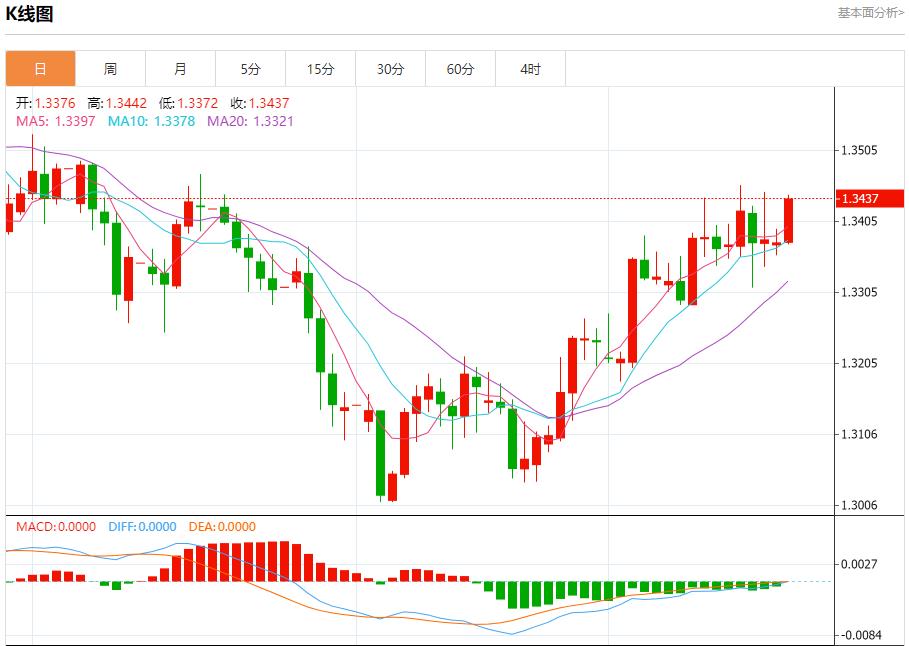Switch to the 4时 four-hour tab
The width and height of the screenshot is (909, 646).
click(x=530, y=69)
